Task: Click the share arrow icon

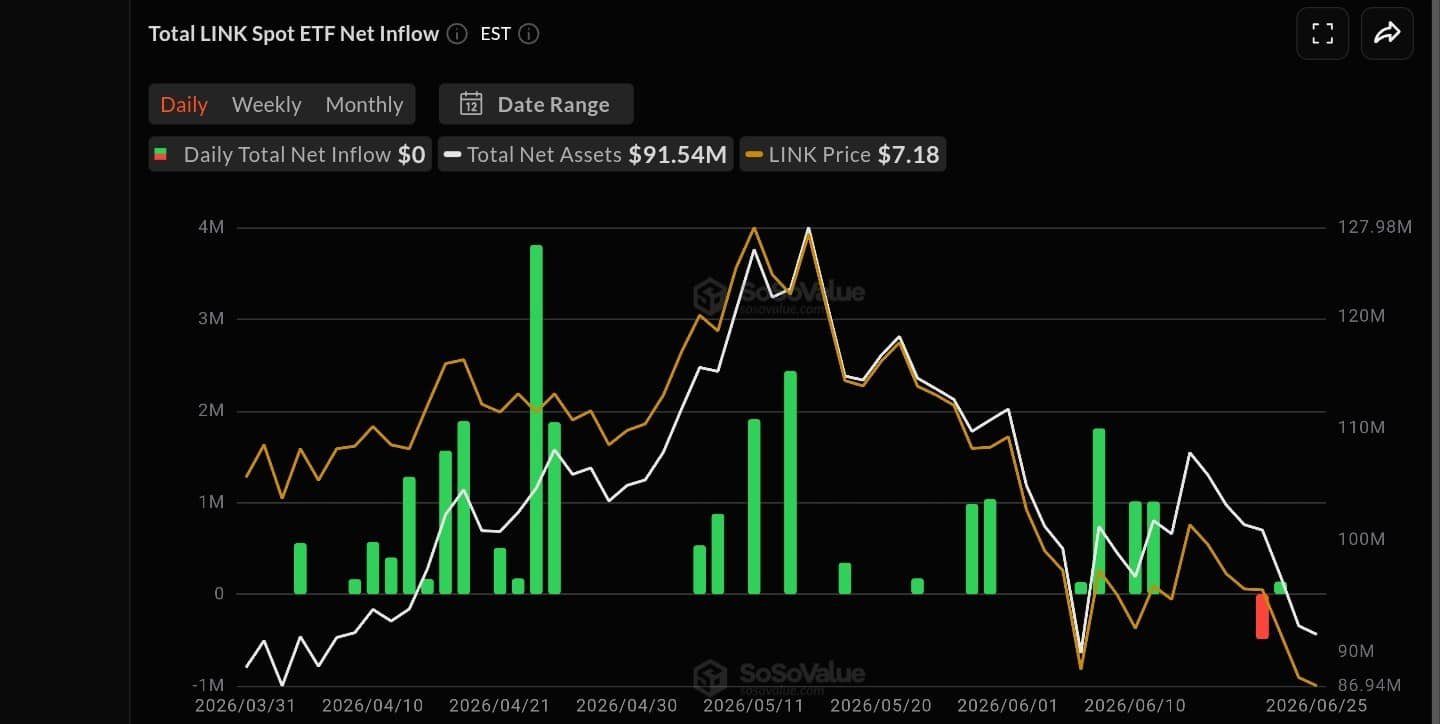Action: click(x=1387, y=34)
